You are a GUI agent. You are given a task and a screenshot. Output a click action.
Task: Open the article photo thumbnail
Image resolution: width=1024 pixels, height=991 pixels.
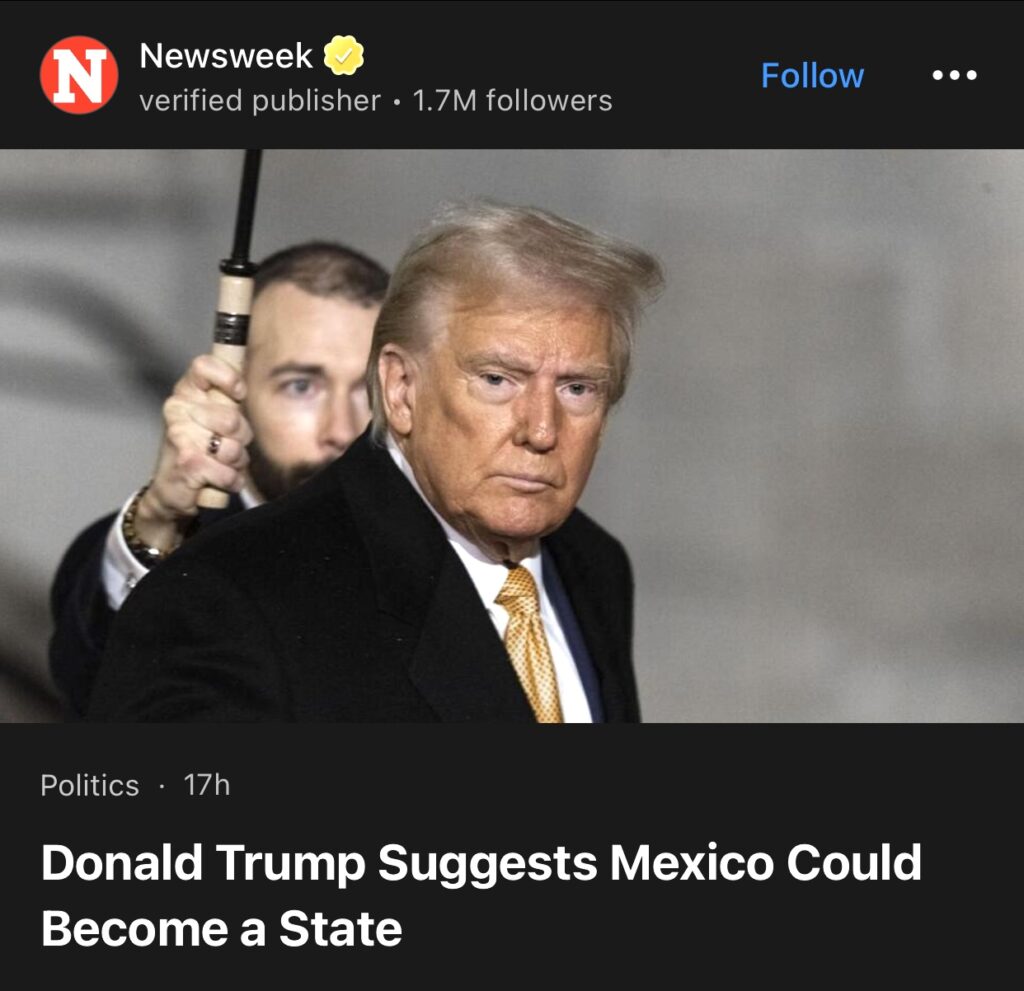pyautogui.click(x=512, y=436)
